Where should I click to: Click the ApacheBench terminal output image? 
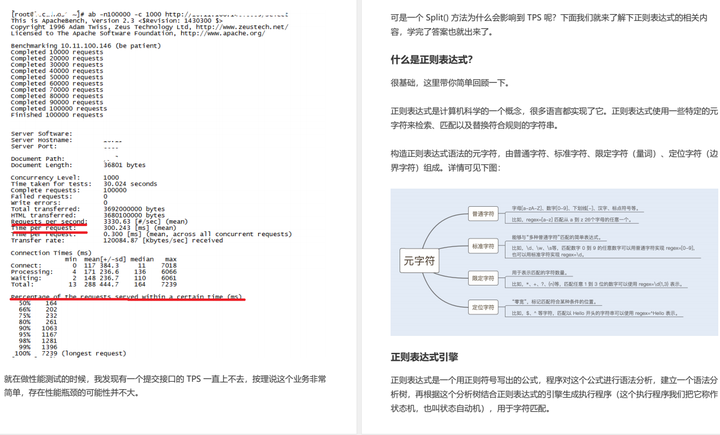pos(152,184)
